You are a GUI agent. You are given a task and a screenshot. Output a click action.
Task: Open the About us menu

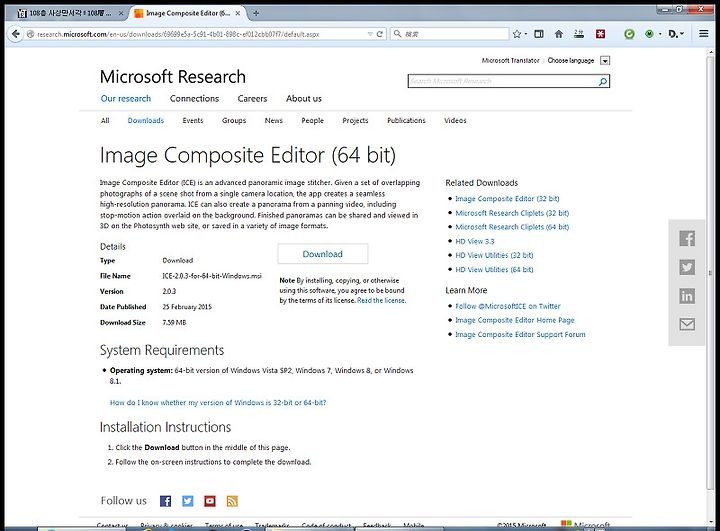point(304,98)
